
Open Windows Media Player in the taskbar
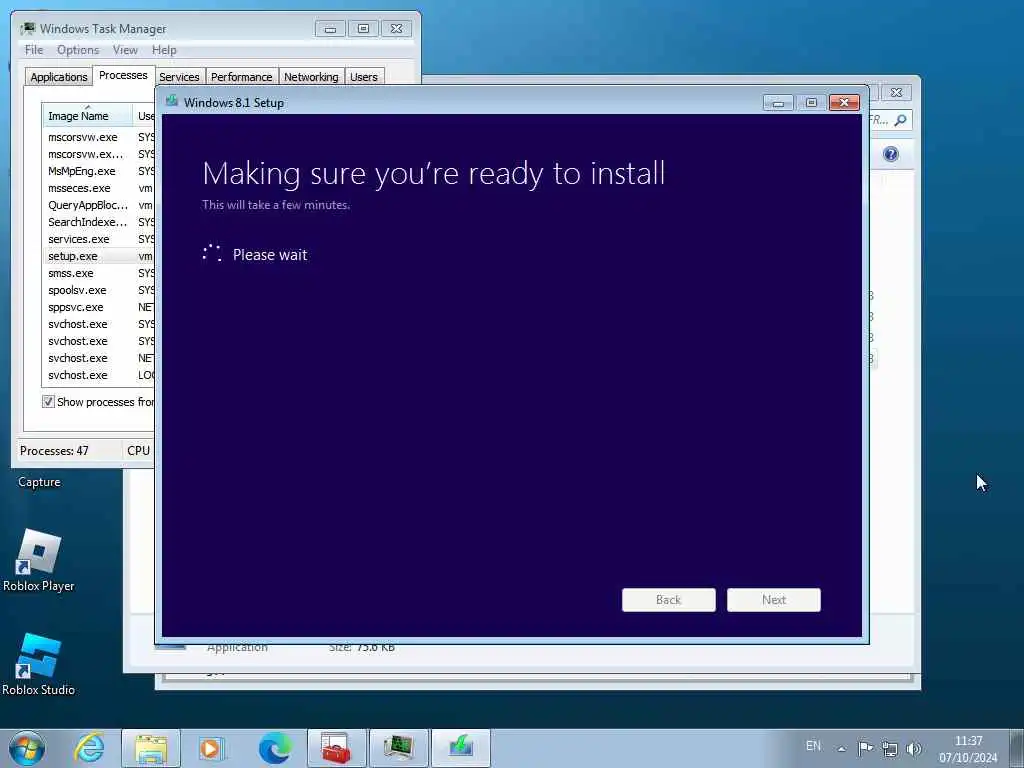click(x=212, y=748)
